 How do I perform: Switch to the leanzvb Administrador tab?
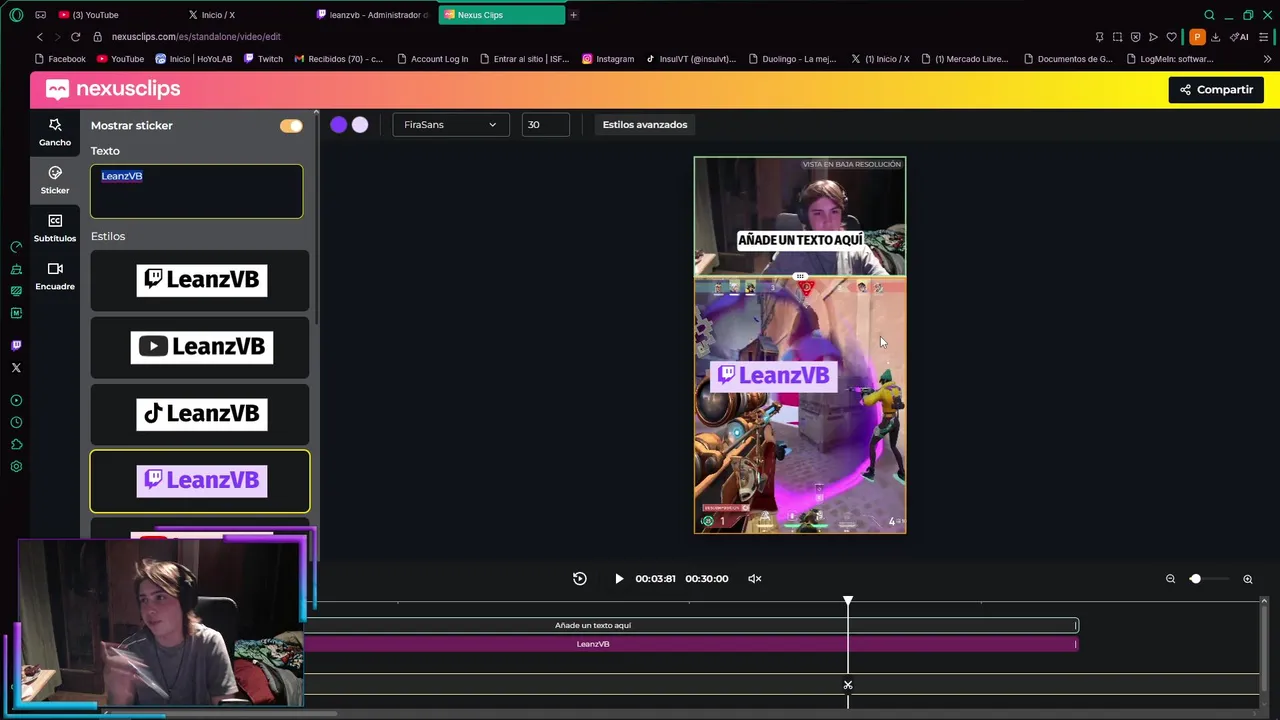click(373, 15)
